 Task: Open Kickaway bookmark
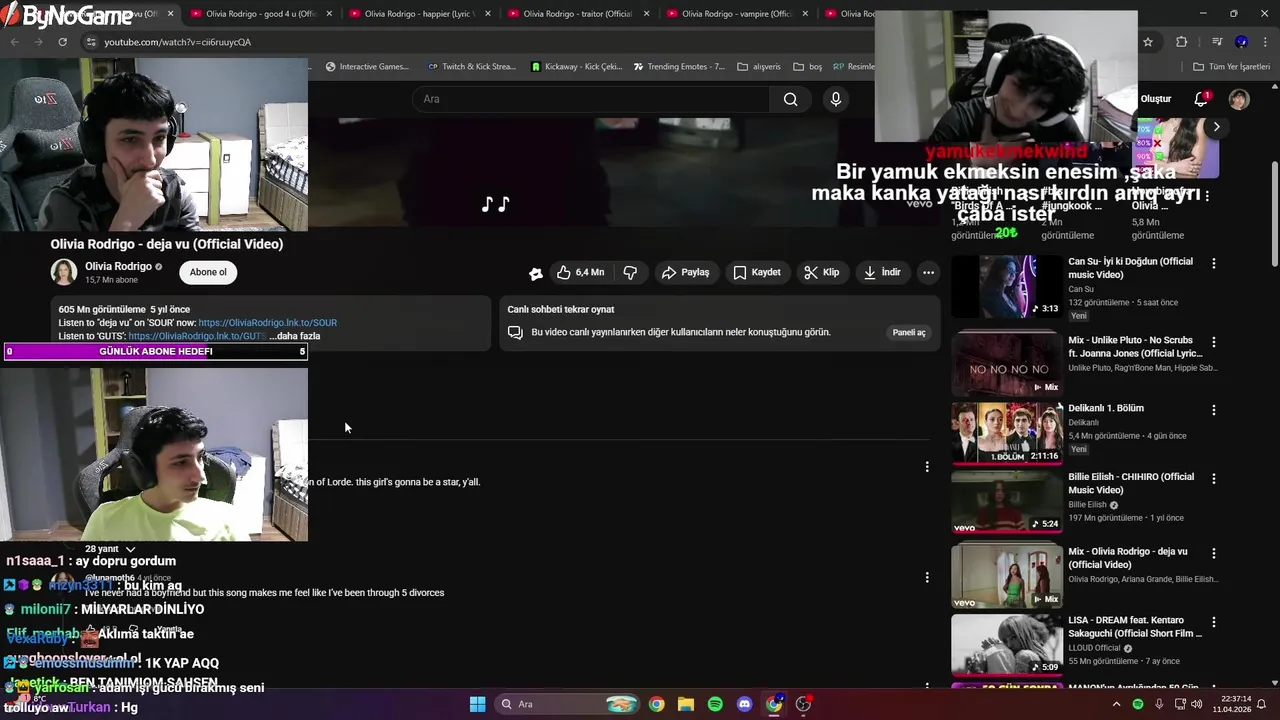coord(577,67)
